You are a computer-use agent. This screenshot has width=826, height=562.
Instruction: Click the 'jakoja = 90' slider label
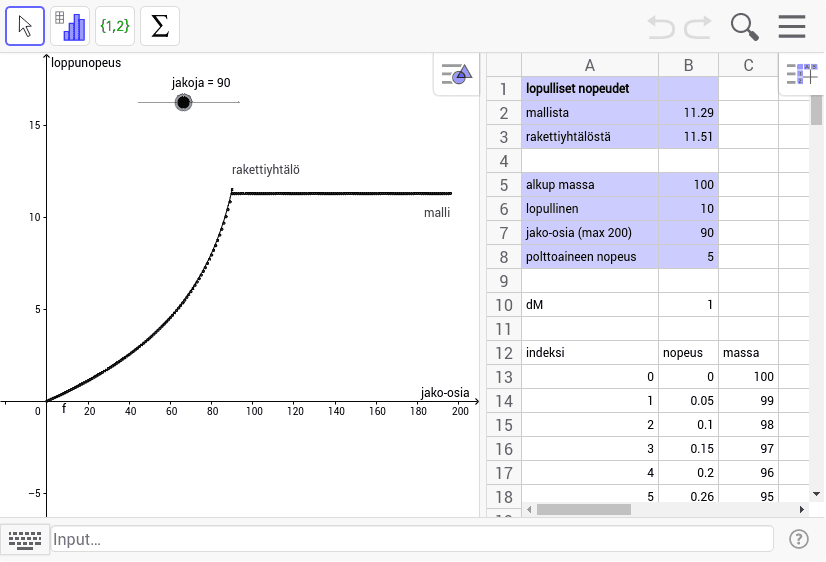(201, 83)
